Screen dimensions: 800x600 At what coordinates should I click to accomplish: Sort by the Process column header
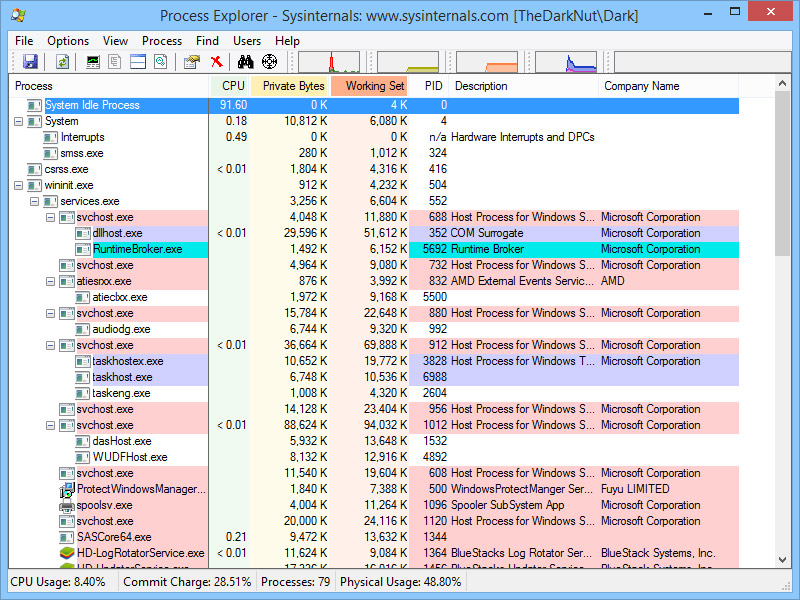pos(109,86)
